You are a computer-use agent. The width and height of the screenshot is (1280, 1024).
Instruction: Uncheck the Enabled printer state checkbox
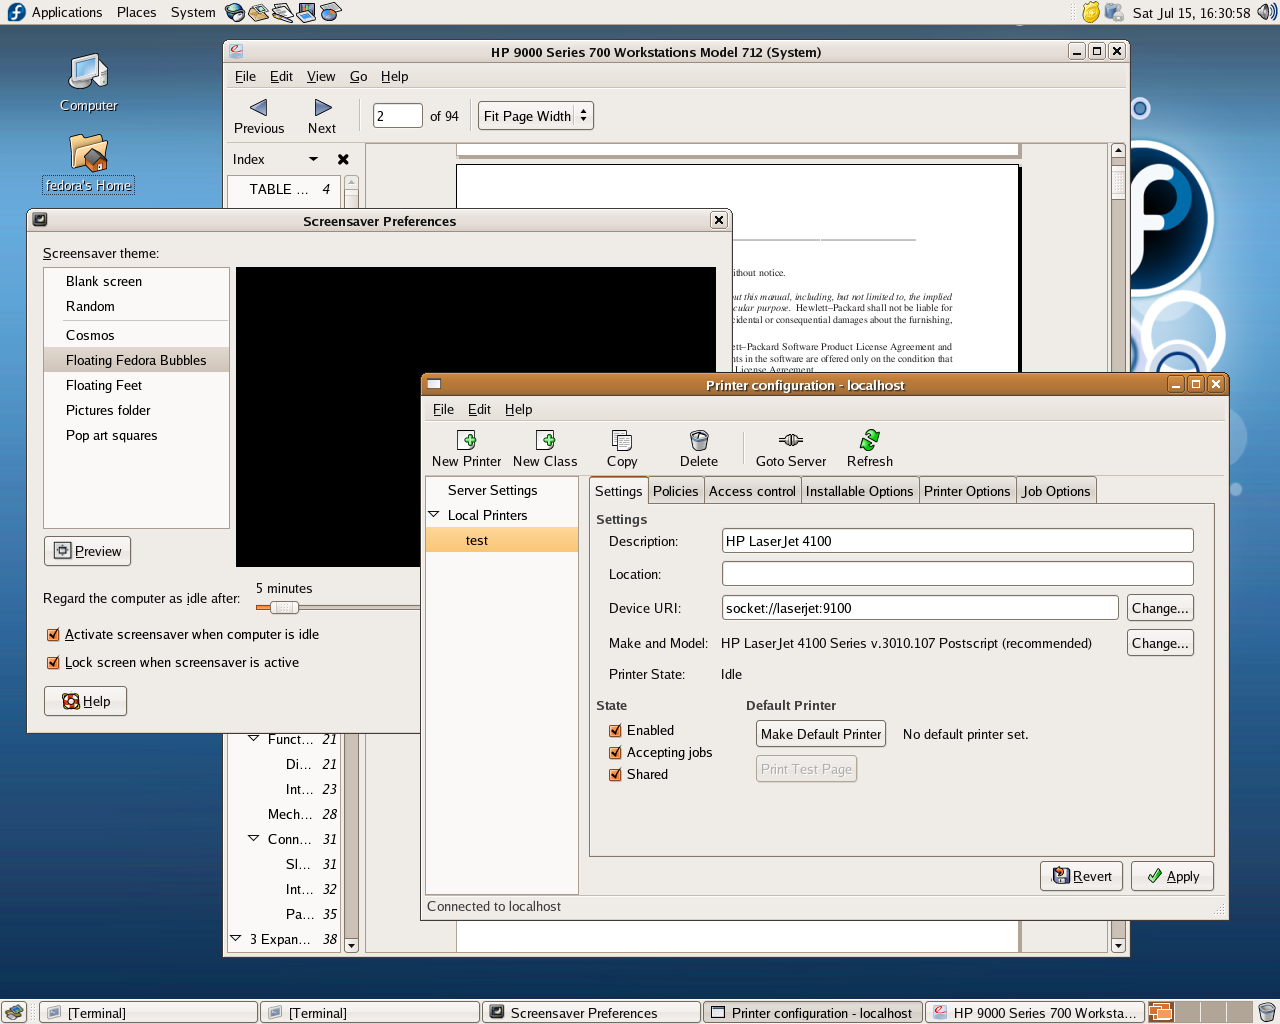[x=615, y=731]
